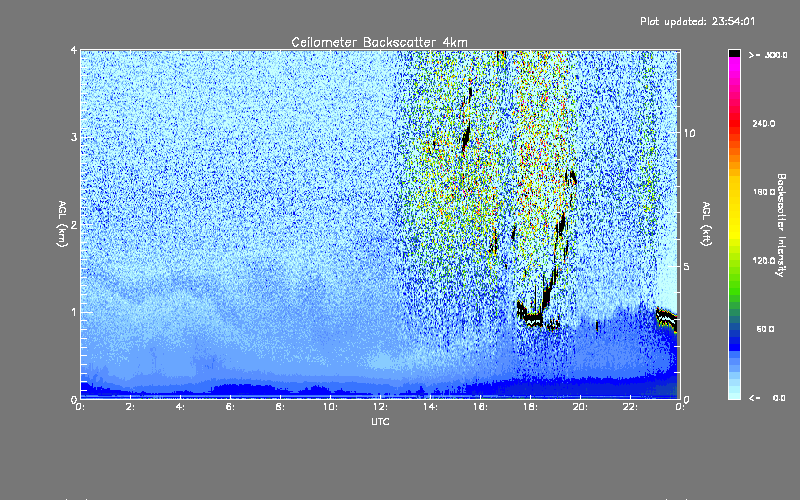The height and width of the screenshot is (500, 800).
Task: Click the '10' tick on kft axis
Action: click(x=689, y=133)
